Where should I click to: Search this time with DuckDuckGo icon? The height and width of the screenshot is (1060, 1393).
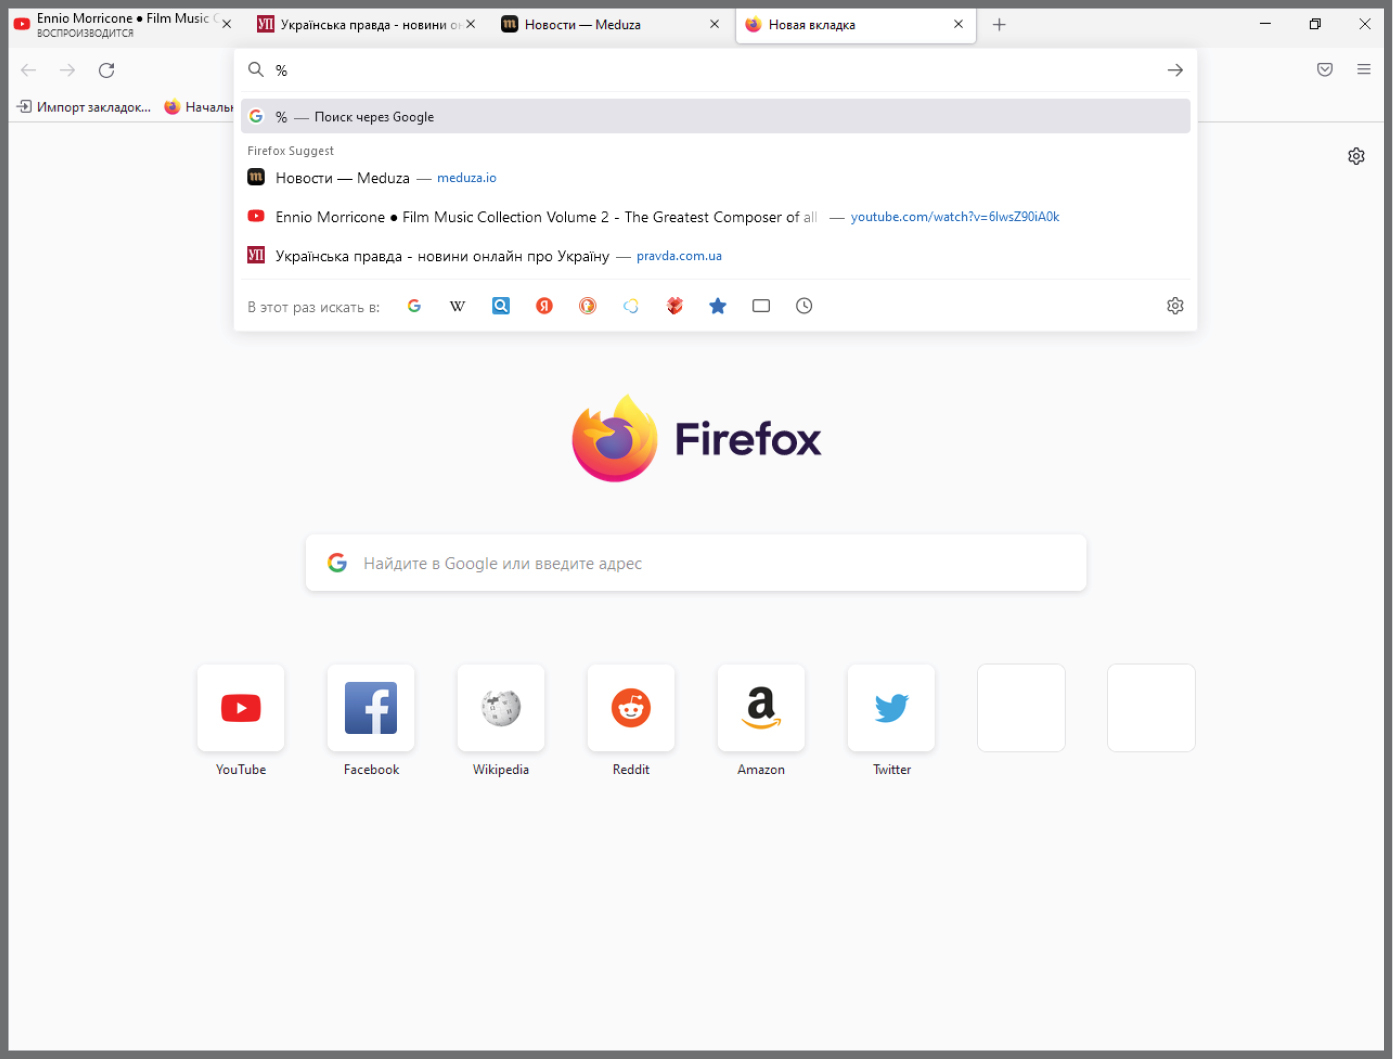click(x=588, y=306)
